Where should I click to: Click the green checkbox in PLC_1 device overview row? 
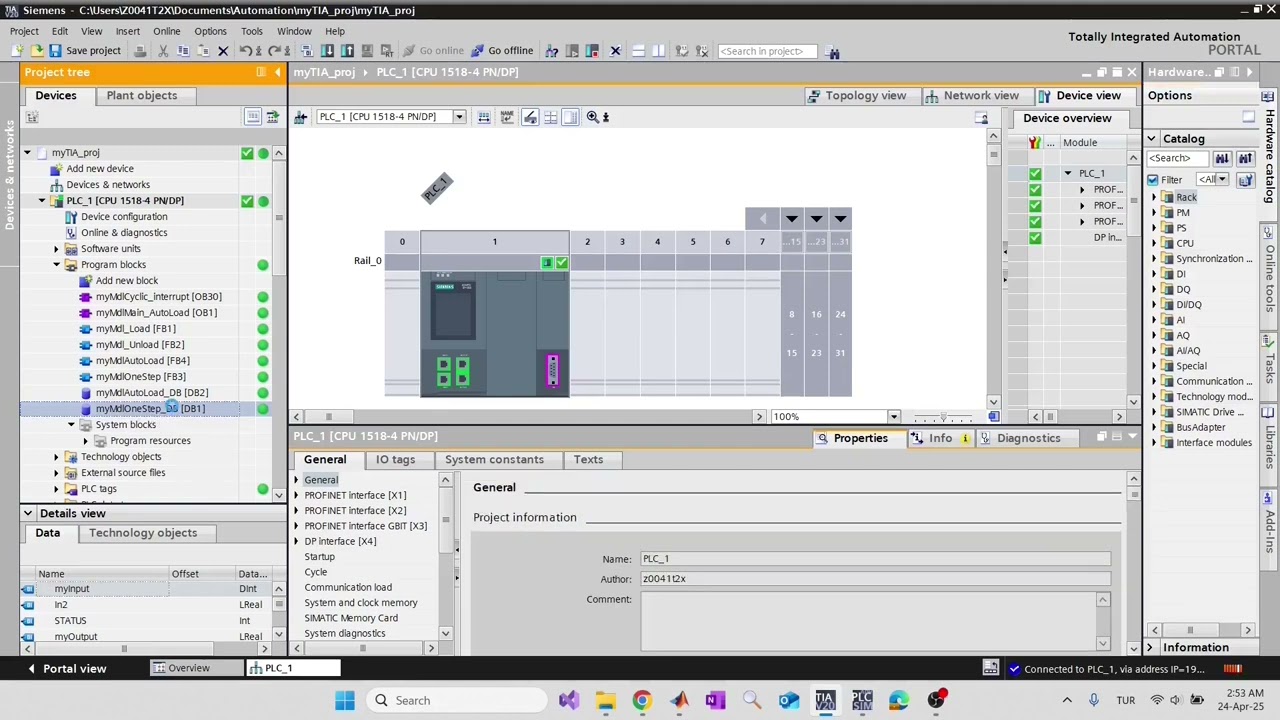click(x=1035, y=174)
